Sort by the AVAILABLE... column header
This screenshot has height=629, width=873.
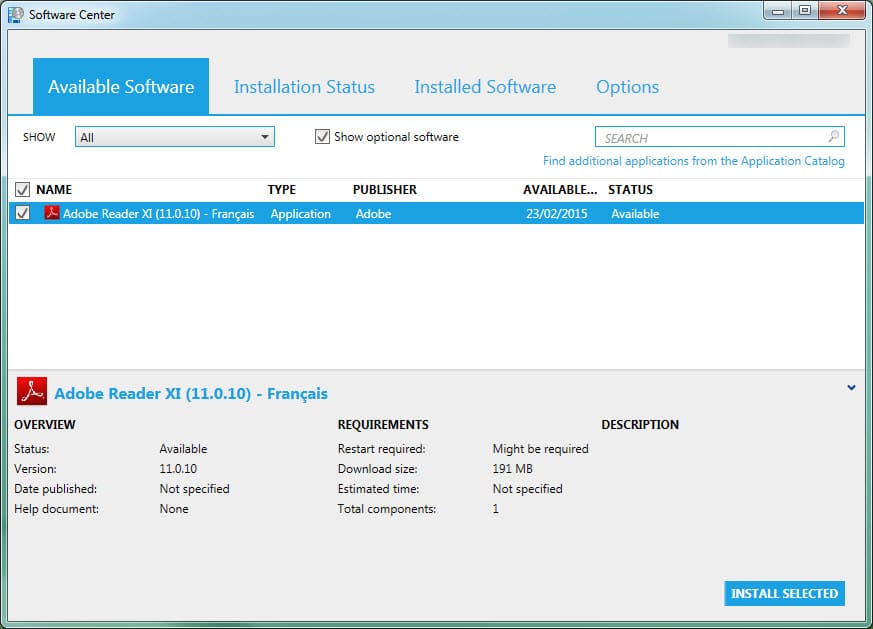(x=560, y=190)
